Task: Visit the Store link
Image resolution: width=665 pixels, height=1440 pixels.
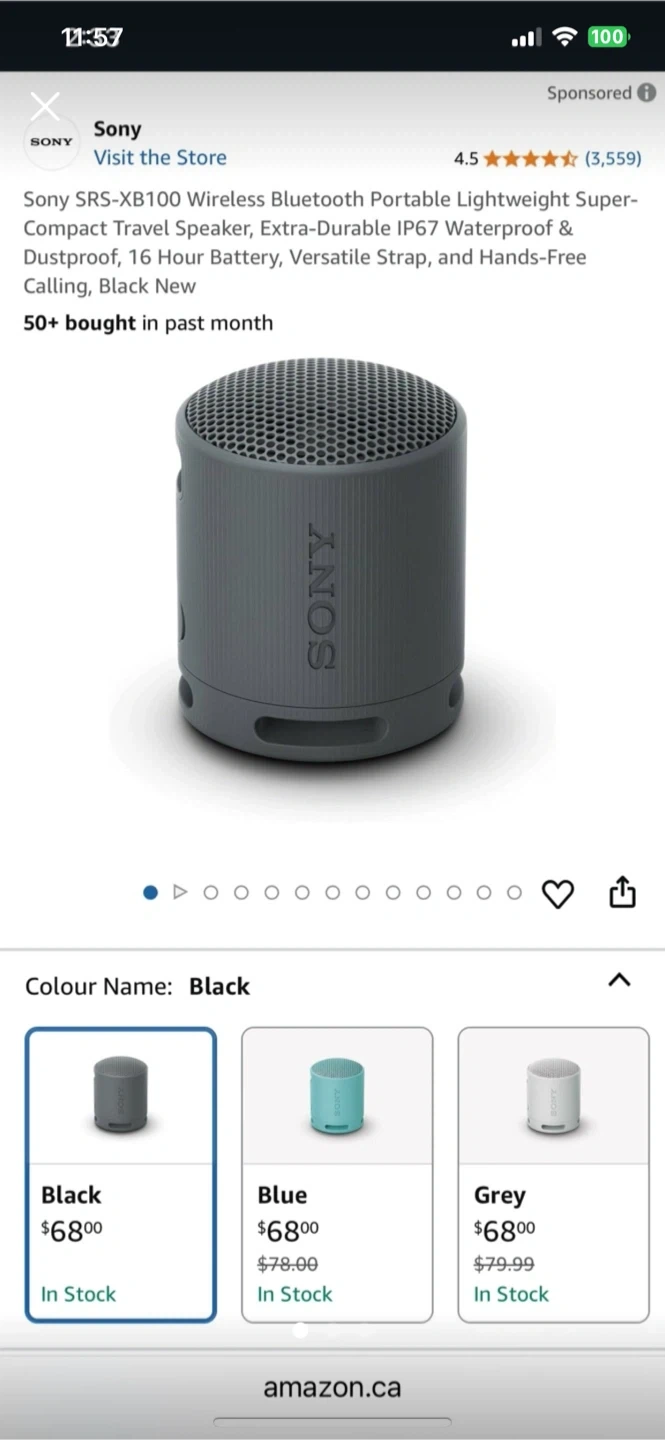Action: pos(160,157)
